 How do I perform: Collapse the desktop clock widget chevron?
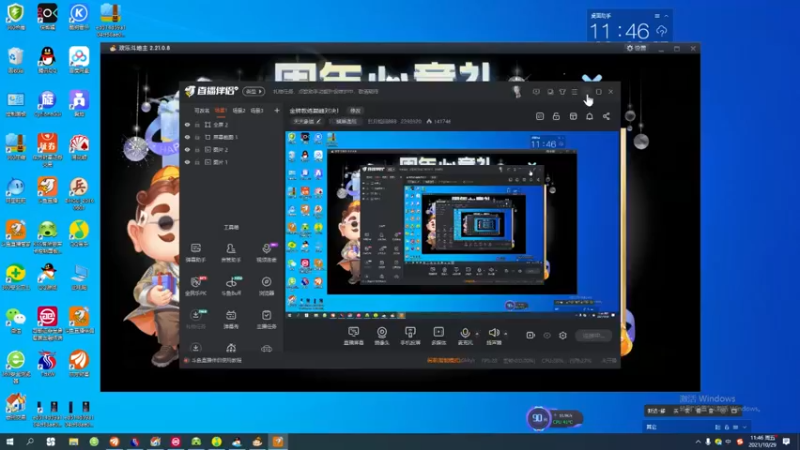(666, 16)
